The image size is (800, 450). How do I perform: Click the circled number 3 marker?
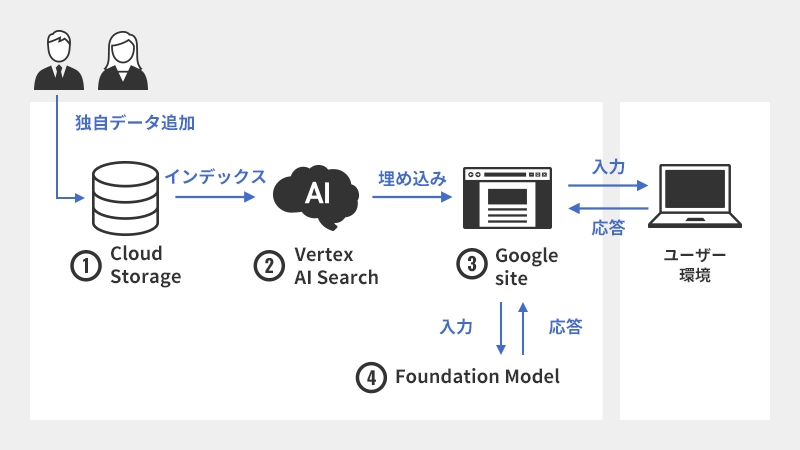(x=470, y=265)
